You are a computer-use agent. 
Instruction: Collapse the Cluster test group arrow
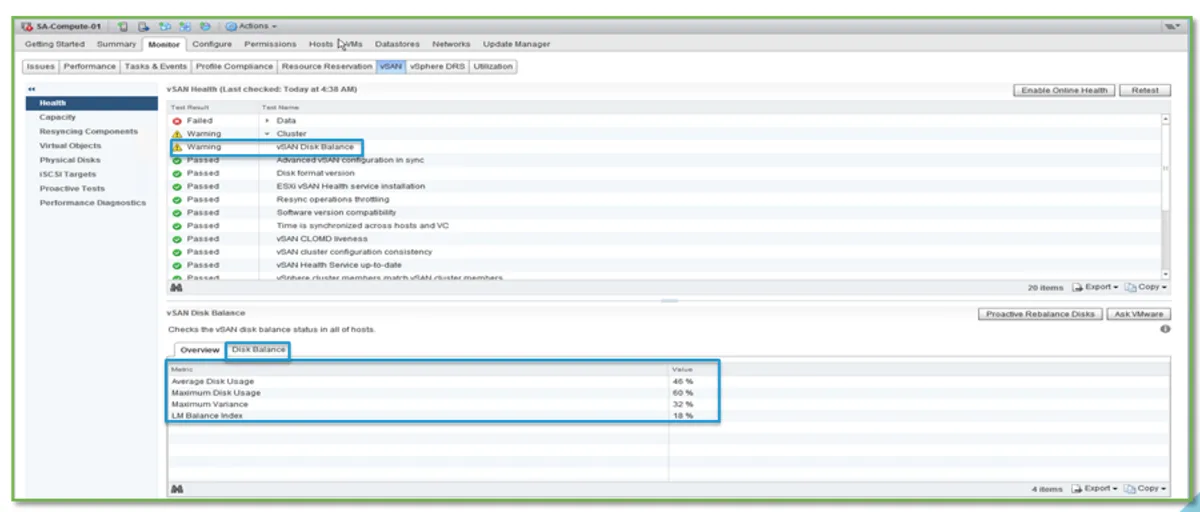pyautogui.click(x=267, y=133)
